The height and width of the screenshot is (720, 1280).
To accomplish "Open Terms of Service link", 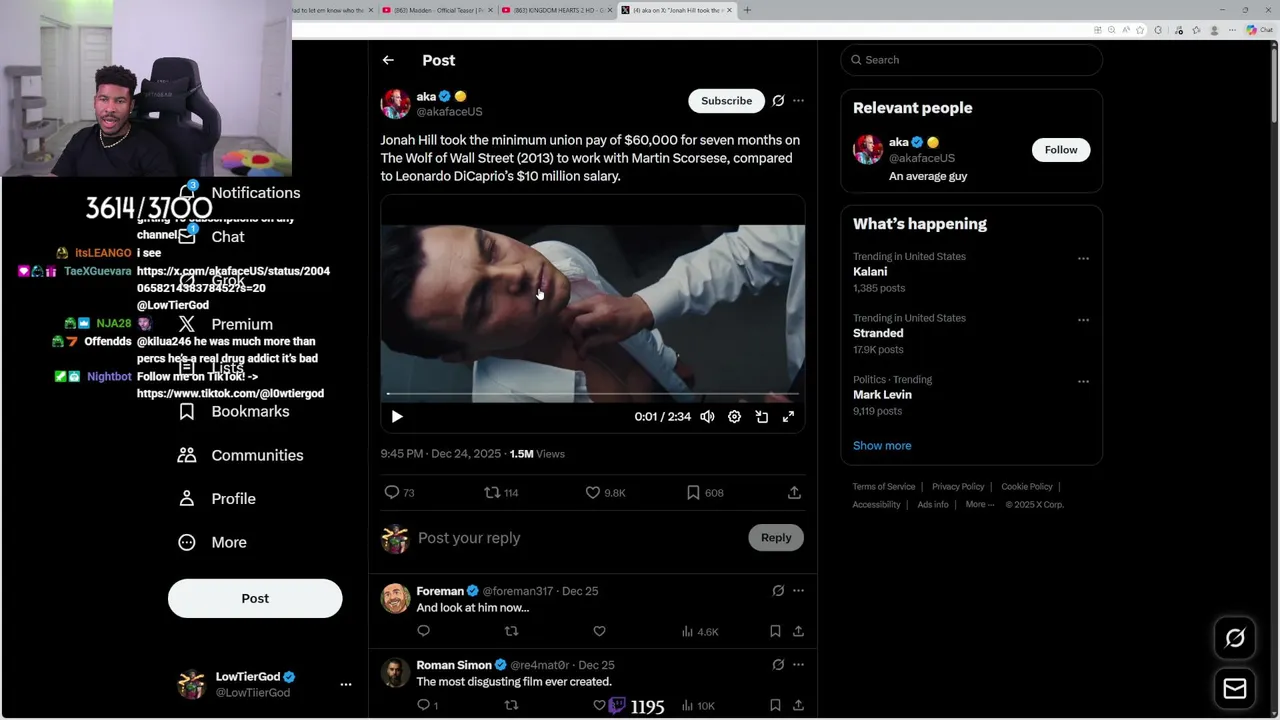I will 884,487.
